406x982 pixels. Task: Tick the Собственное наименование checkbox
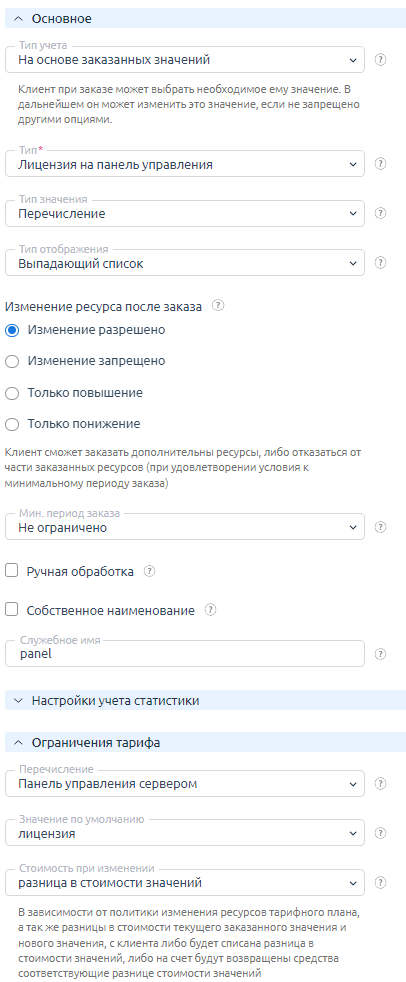click(11, 609)
